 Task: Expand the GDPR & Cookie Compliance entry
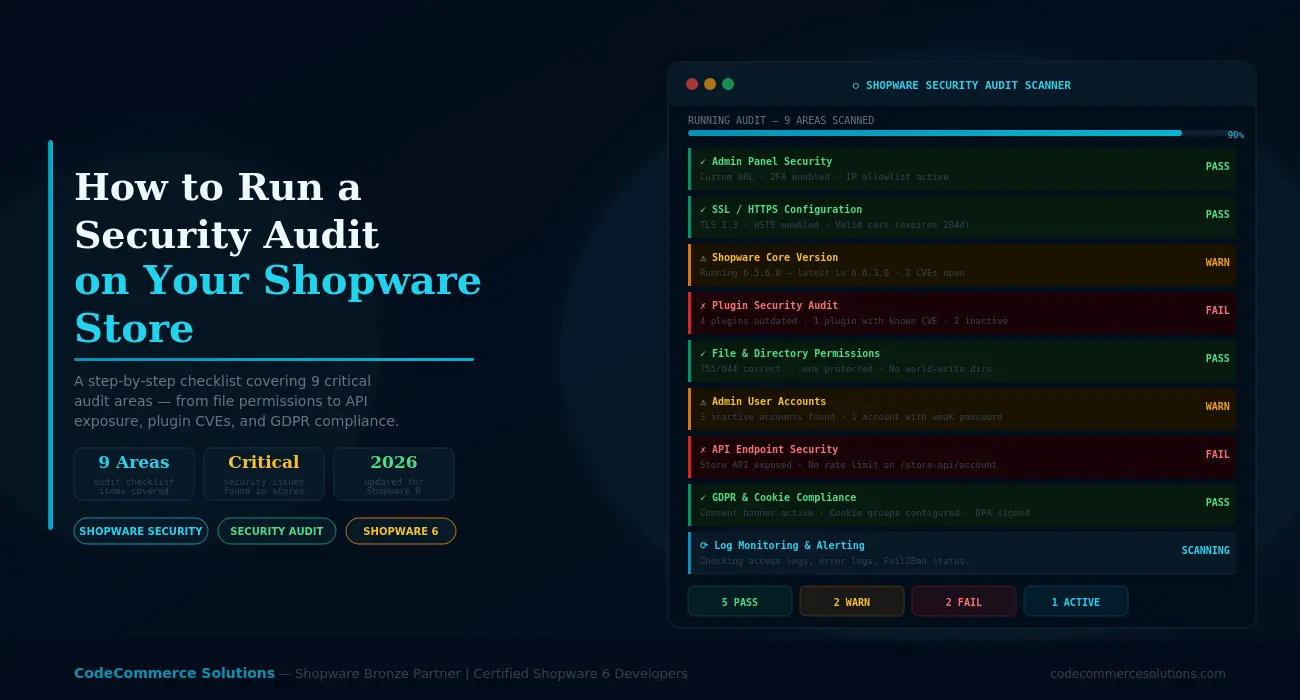[960, 504]
